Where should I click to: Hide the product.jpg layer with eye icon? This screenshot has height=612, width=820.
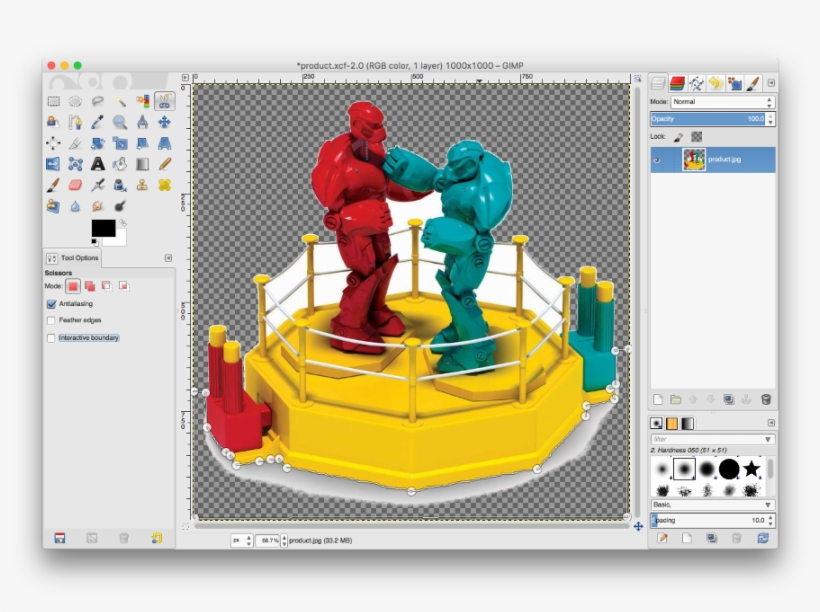pyautogui.click(x=657, y=159)
